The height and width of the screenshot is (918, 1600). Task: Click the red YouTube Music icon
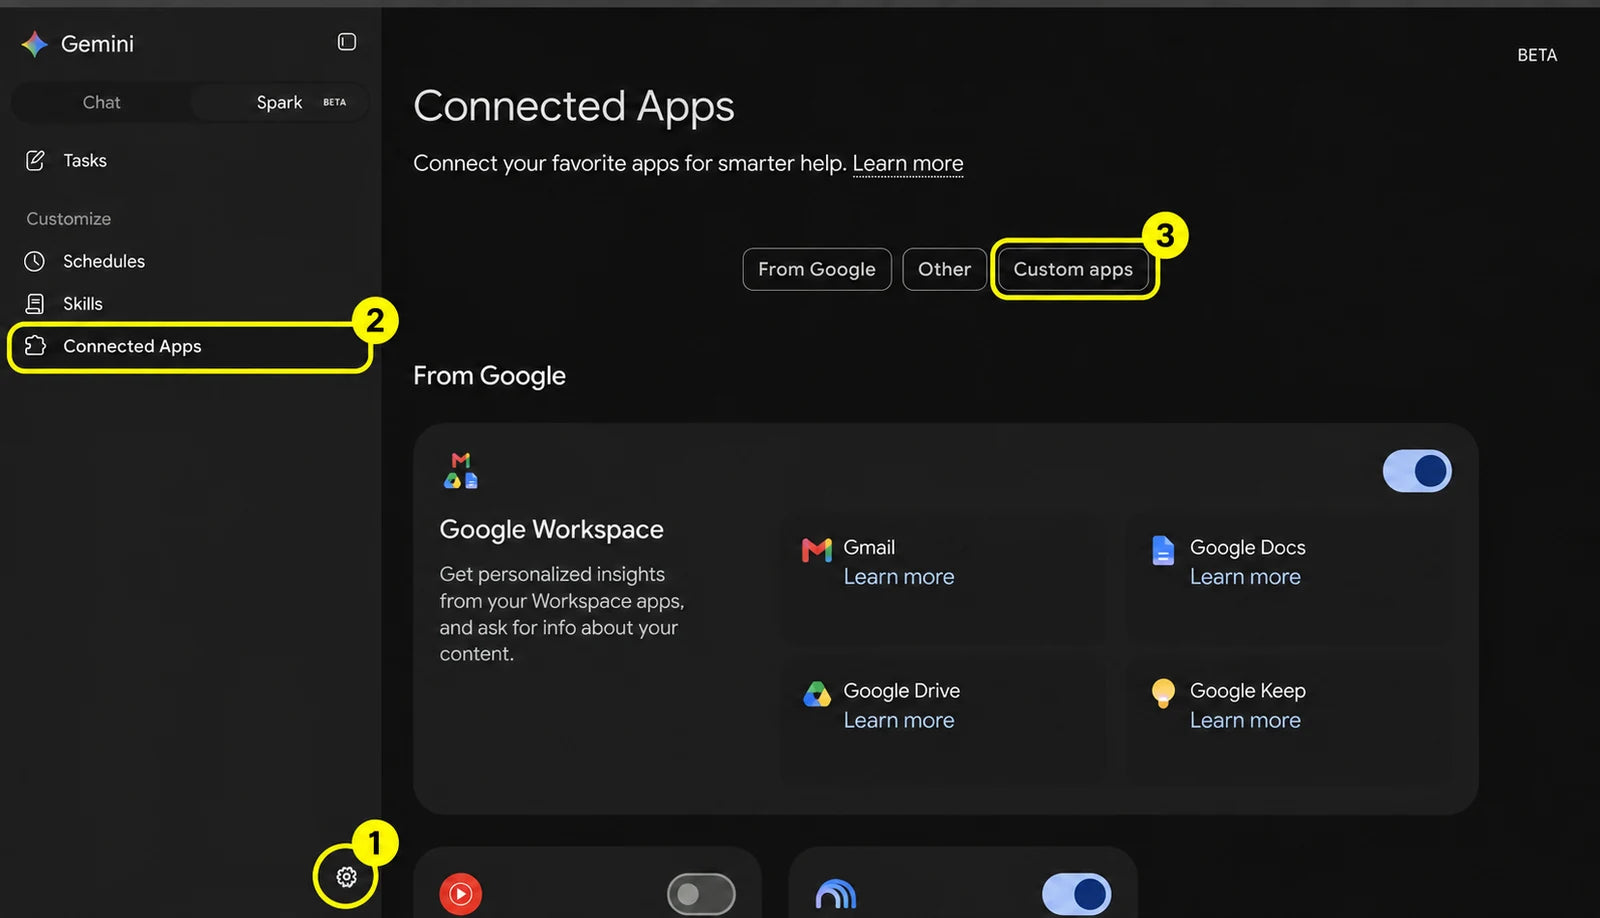point(461,893)
